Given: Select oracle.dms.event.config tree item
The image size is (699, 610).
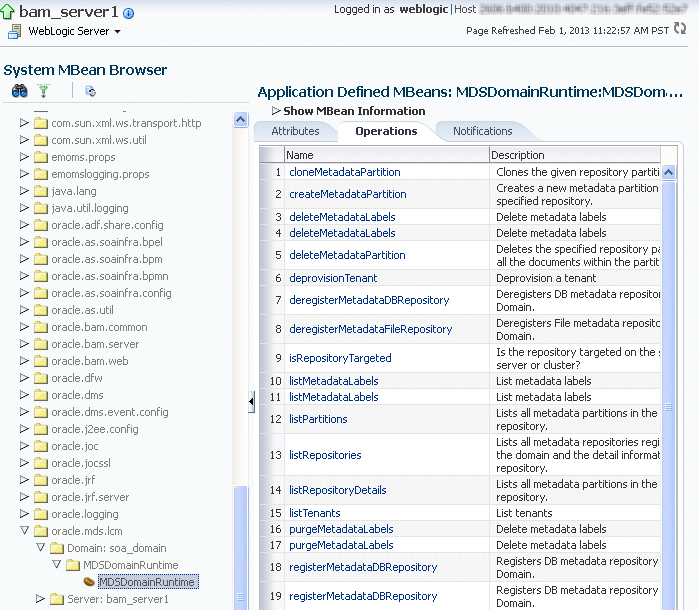Looking at the screenshot, I should point(110,412).
